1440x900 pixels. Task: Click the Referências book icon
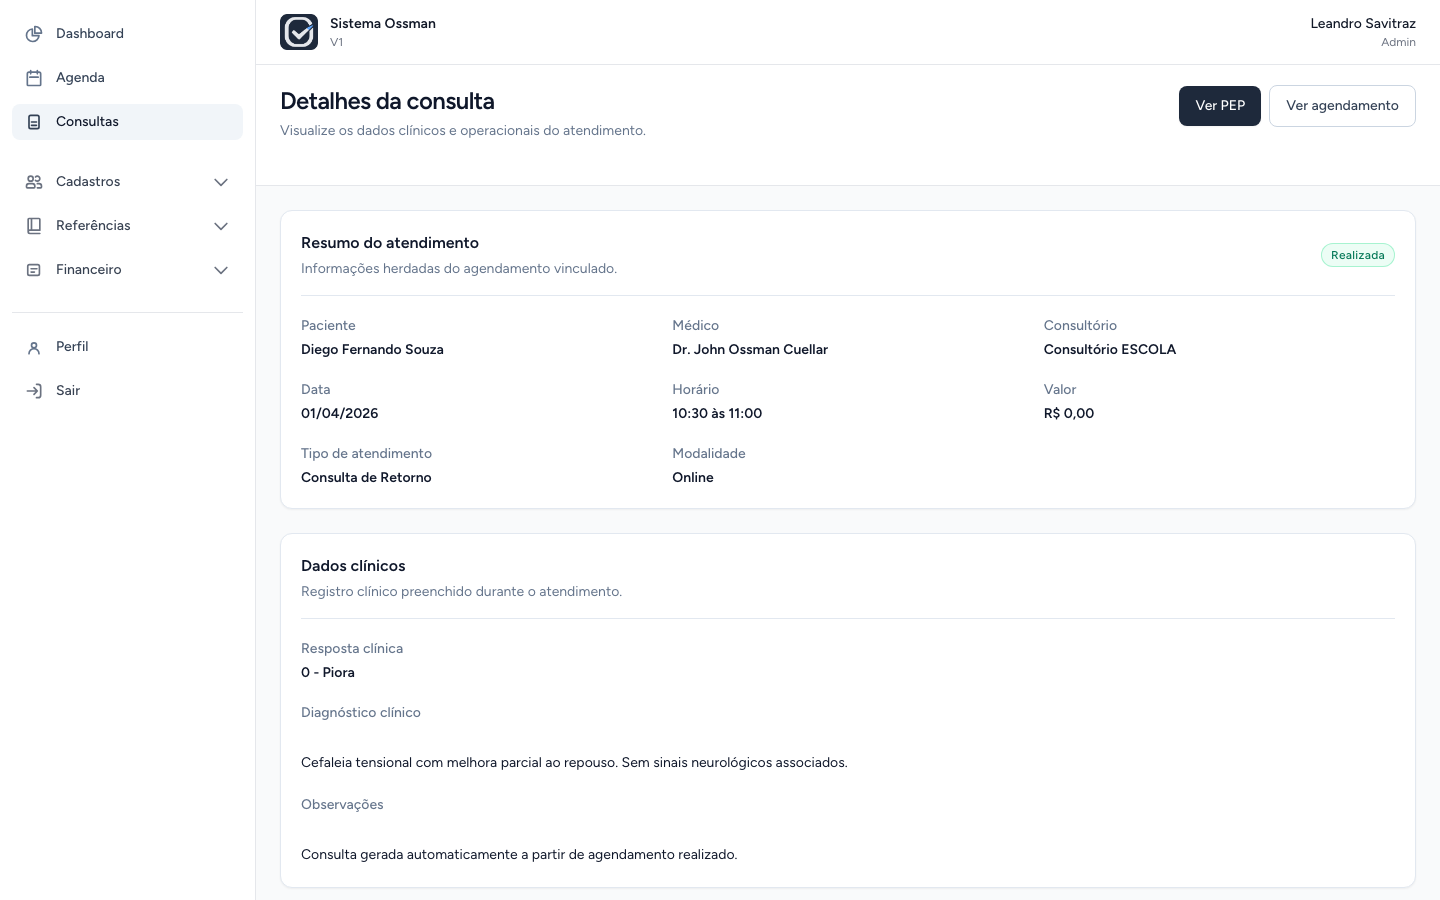pyautogui.click(x=34, y=226)
